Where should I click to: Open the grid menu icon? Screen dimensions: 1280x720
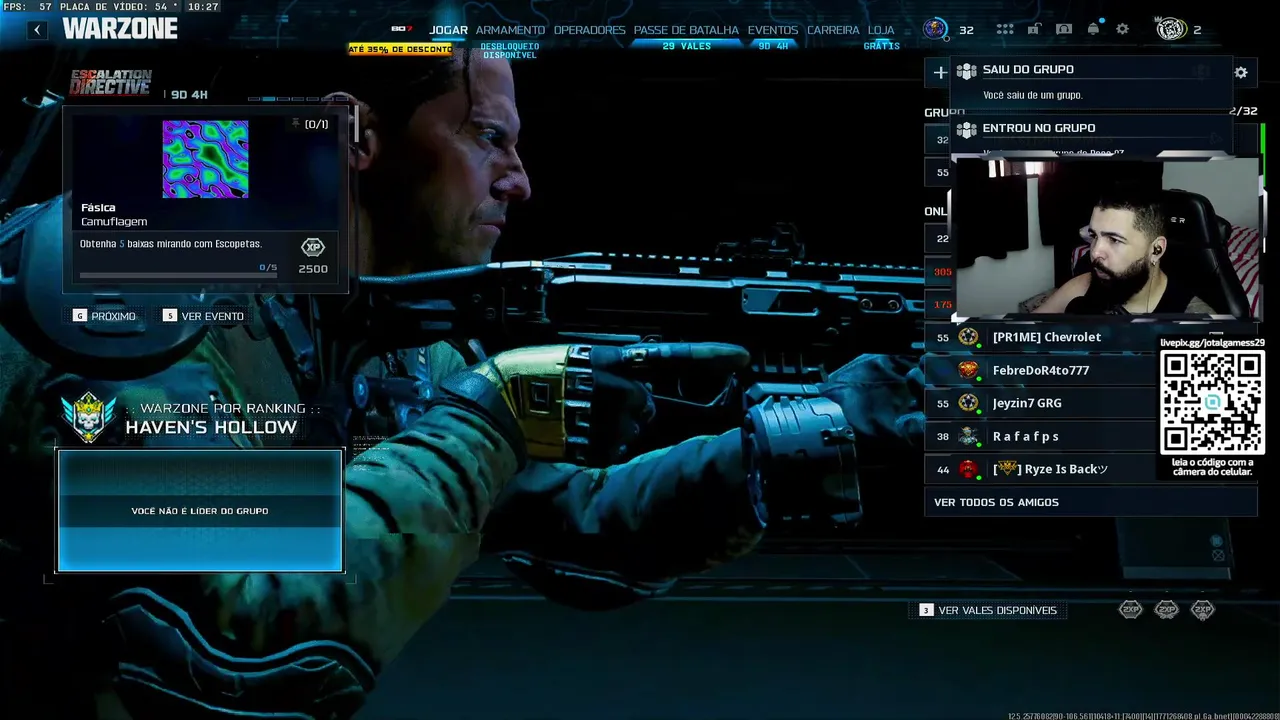point(1004,29)
